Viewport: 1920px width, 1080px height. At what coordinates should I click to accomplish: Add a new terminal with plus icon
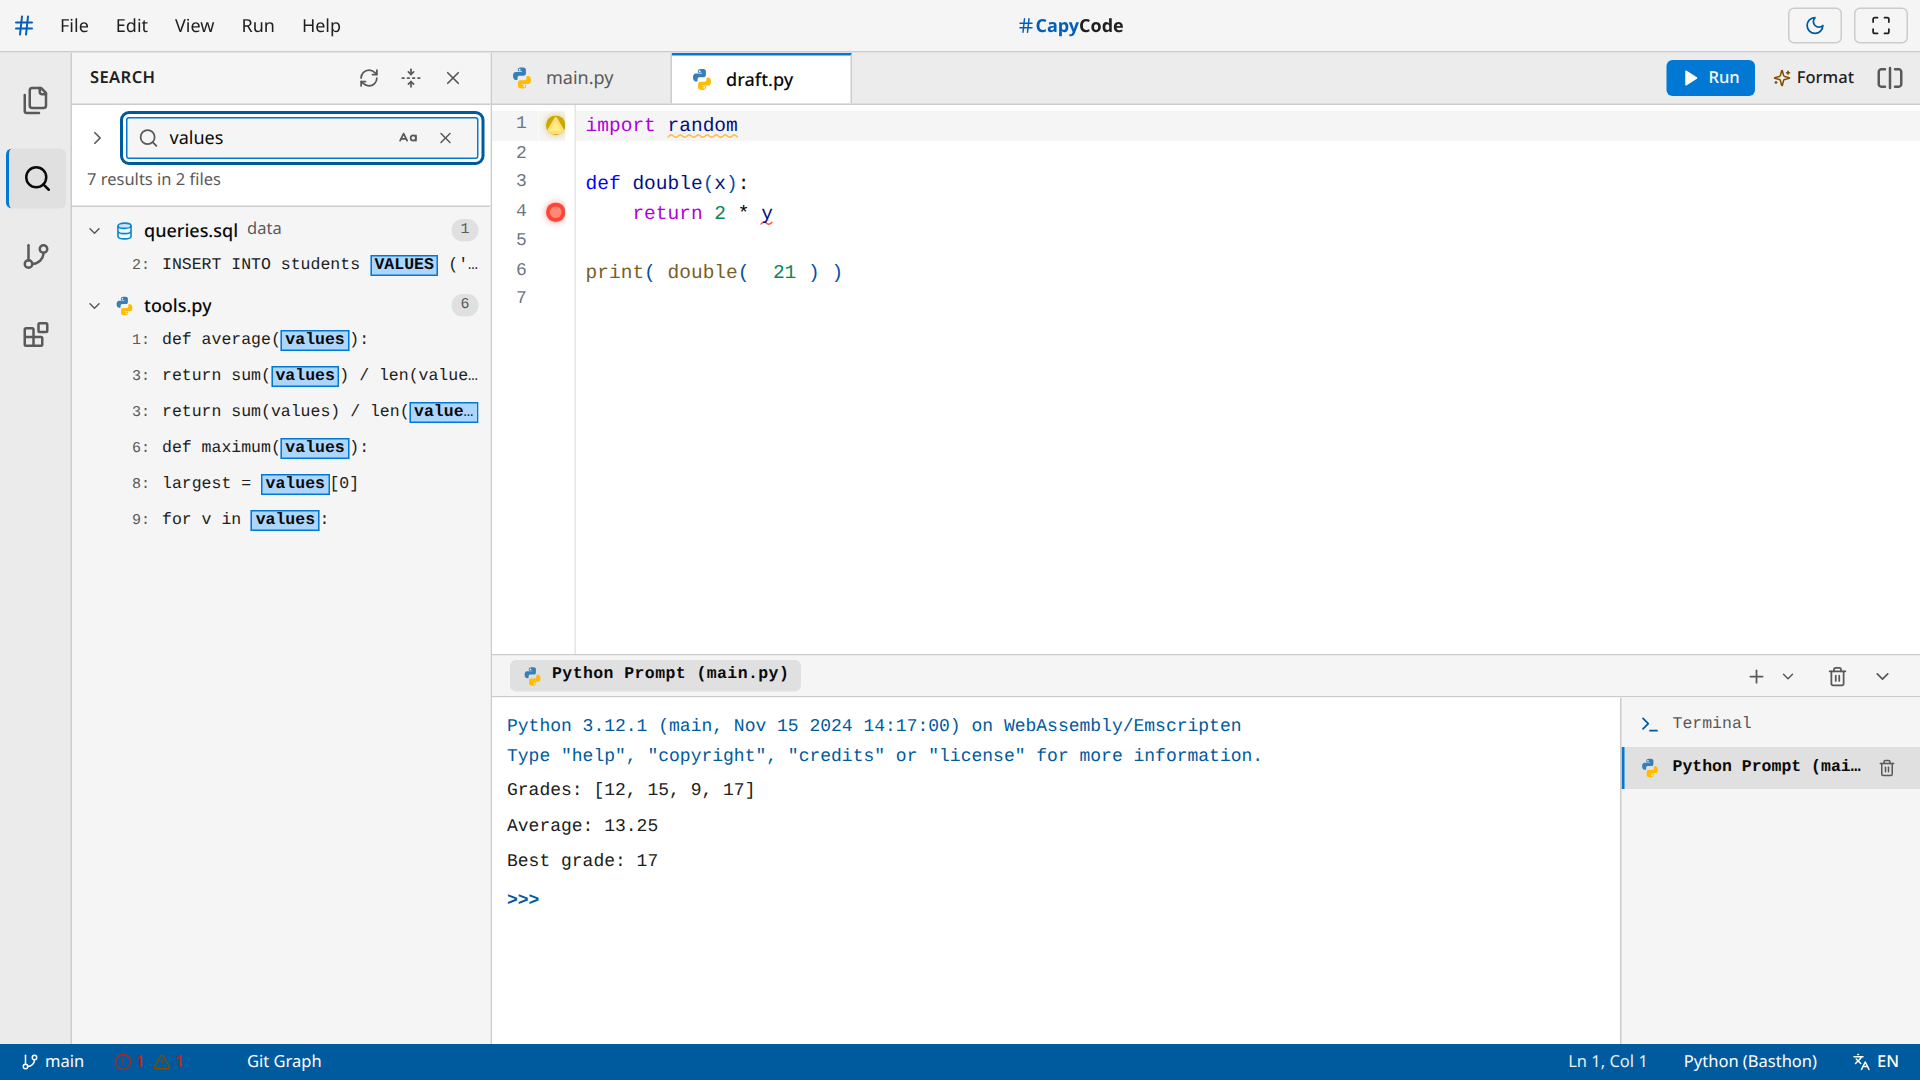(1756, 677)
